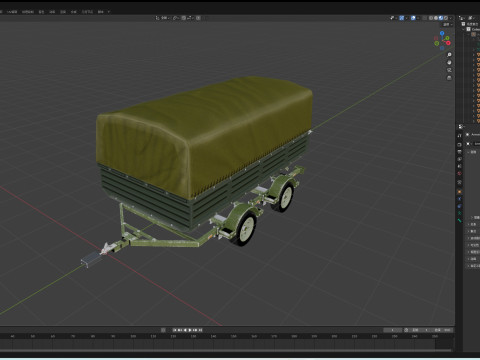Select solid viewport shading
This screenshot has height=360, width=480.
[x=436, y=18]
